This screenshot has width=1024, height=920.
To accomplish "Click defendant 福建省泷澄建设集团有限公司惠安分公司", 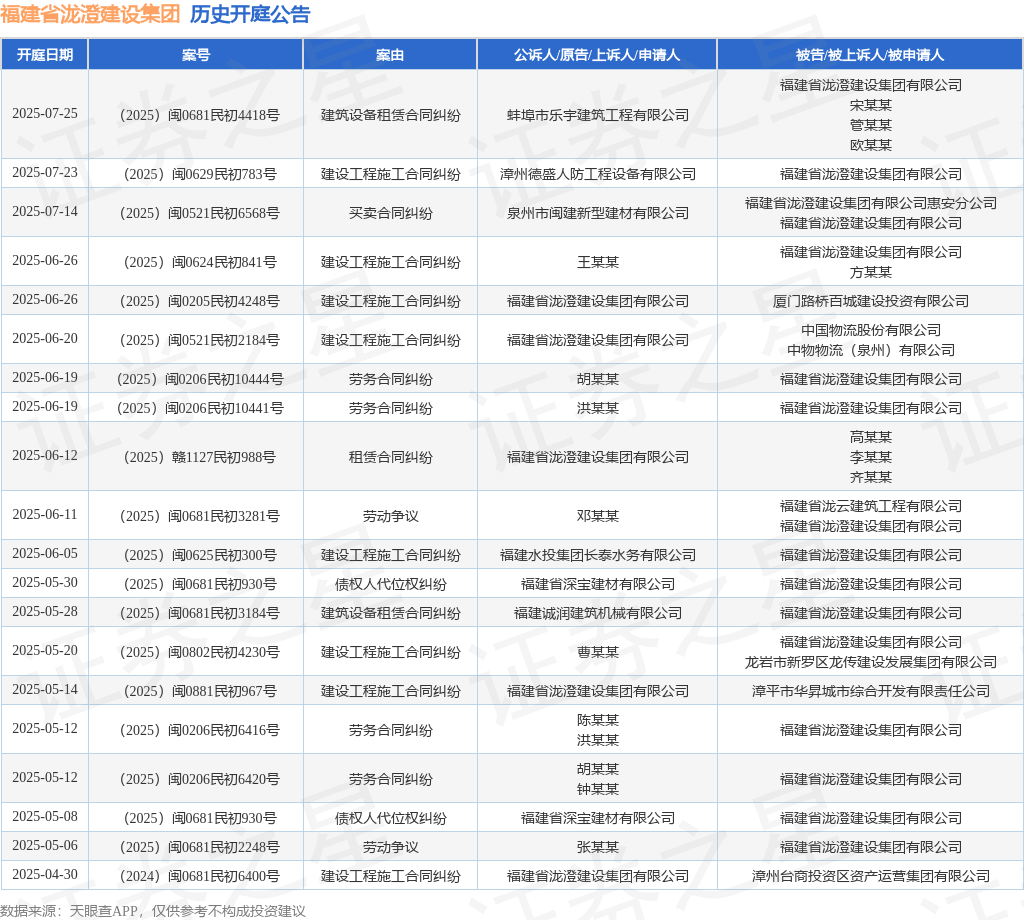I will [871, 203].
